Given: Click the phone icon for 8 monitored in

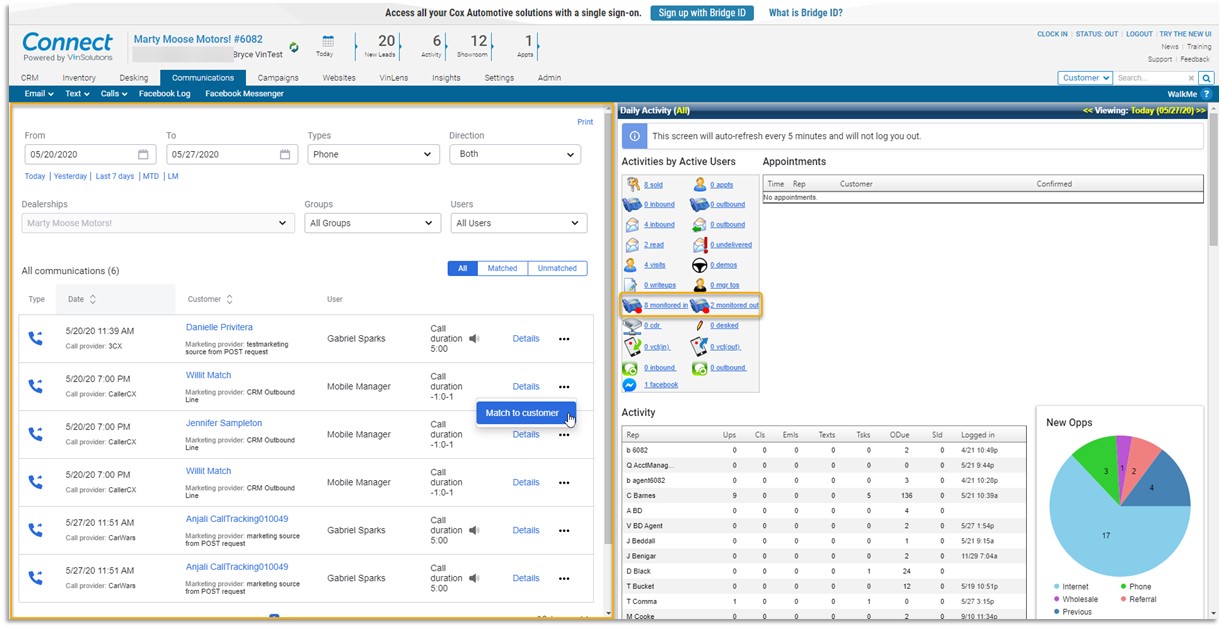Looking at the screenshot, I should click(632, 305).
